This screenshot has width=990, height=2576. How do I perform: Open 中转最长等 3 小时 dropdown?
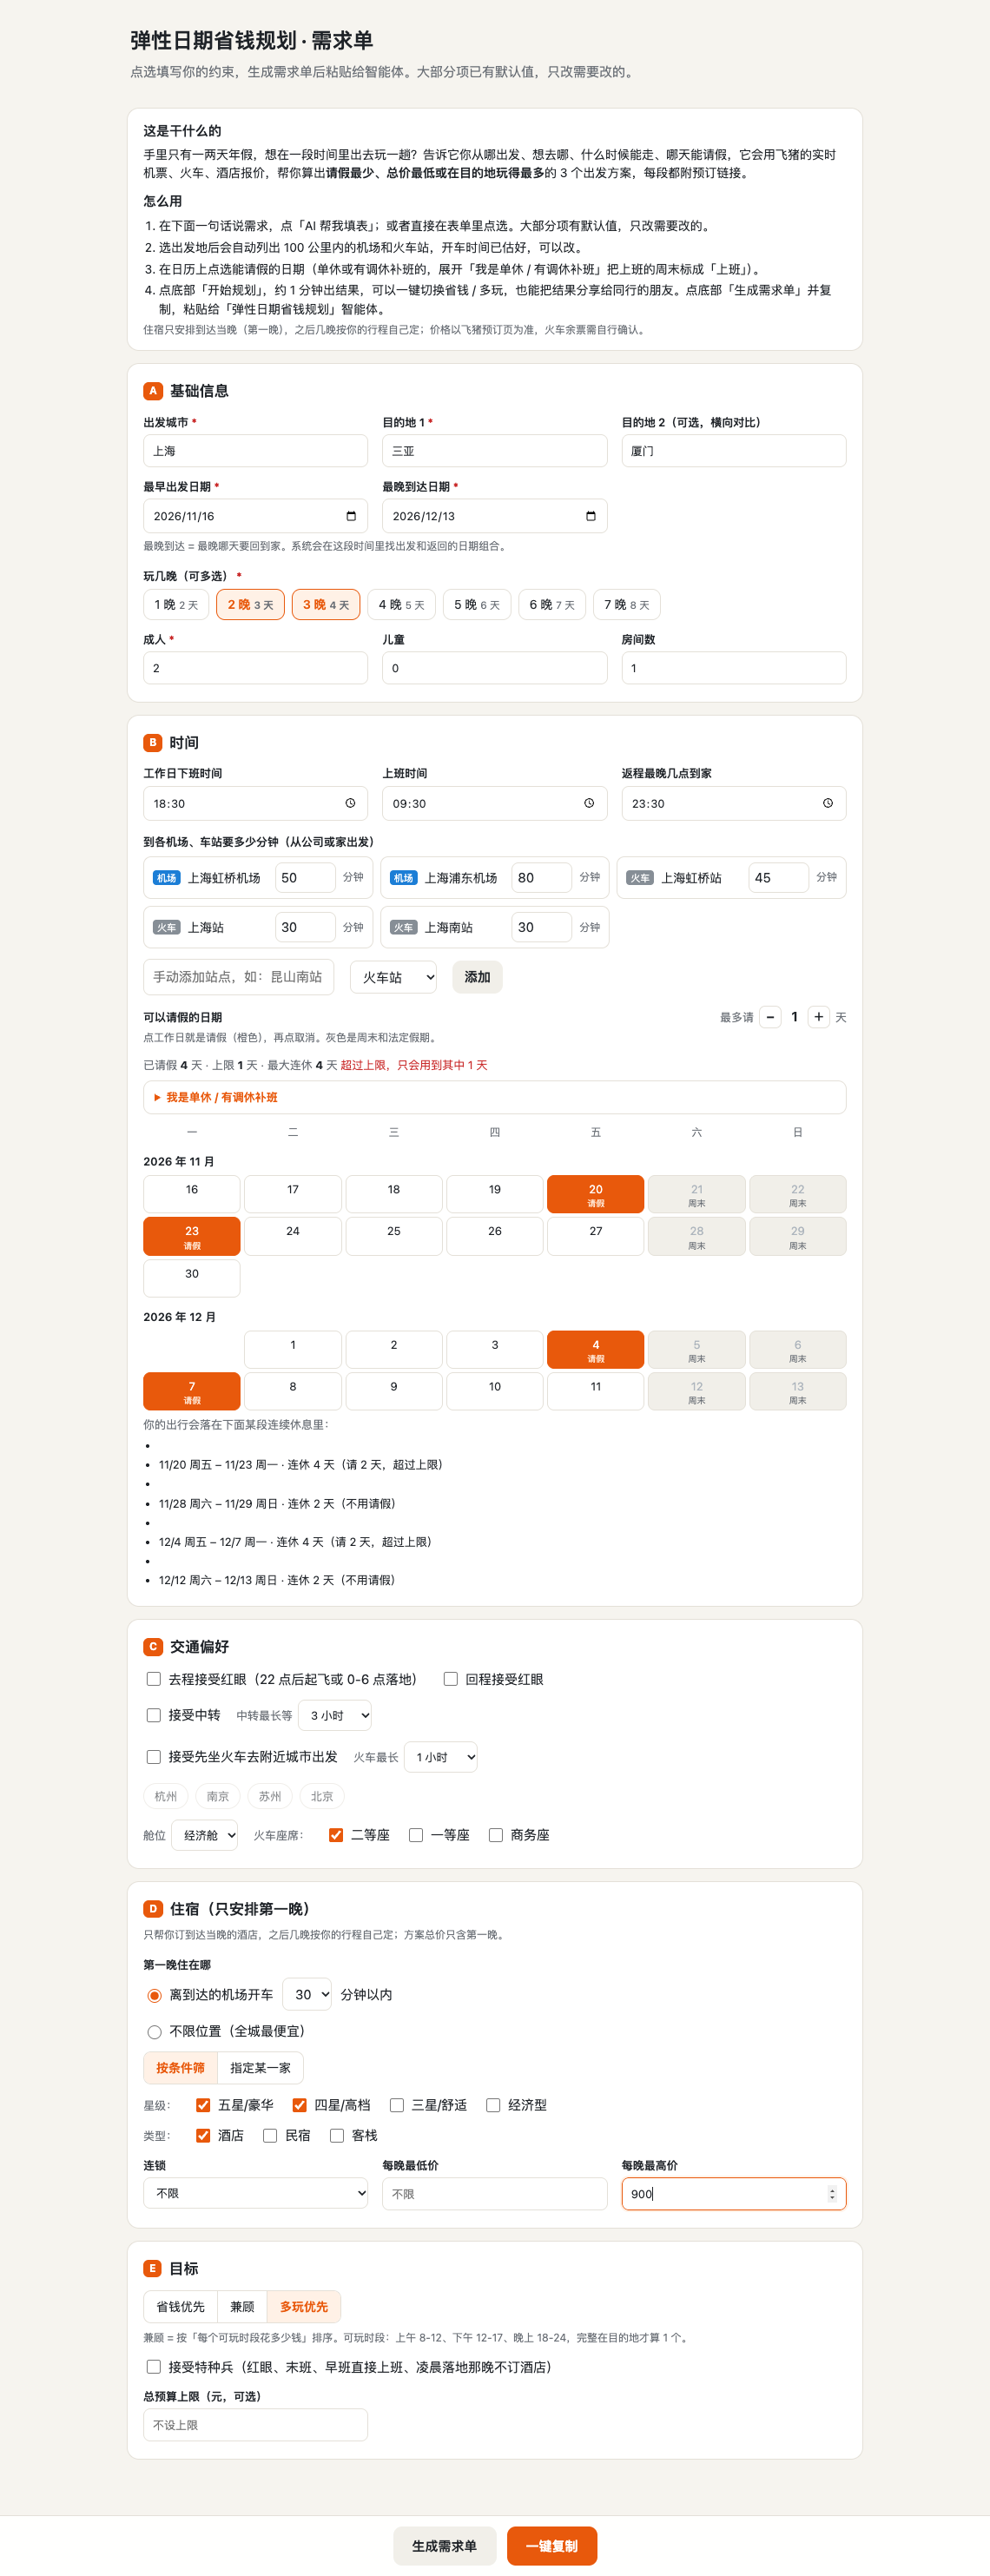pyautogui.click(x=335, y=1715)
